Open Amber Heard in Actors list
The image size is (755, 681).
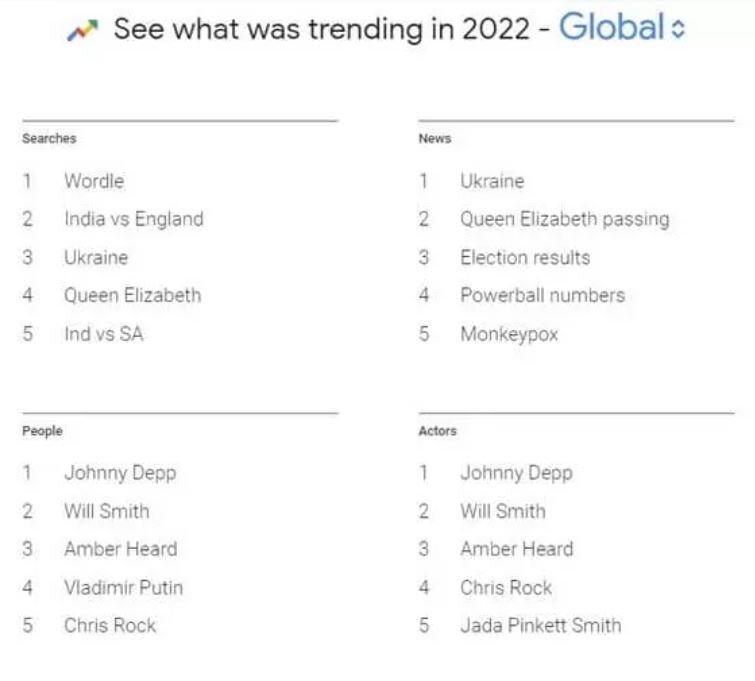[516, 549]
